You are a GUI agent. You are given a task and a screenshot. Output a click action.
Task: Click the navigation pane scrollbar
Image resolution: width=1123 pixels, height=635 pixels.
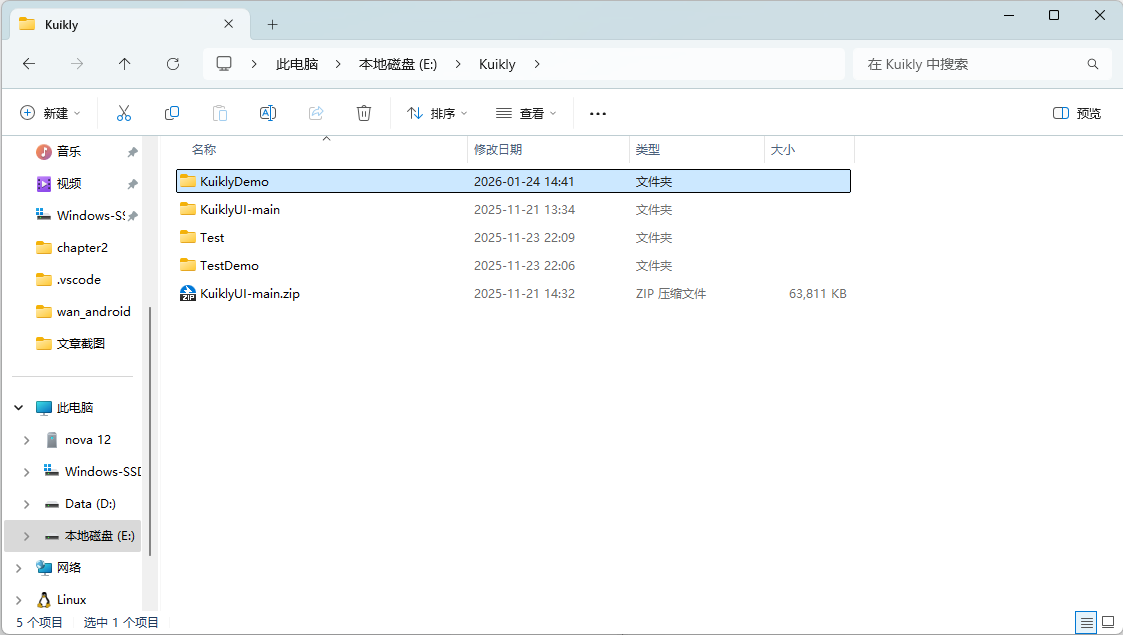150,431
